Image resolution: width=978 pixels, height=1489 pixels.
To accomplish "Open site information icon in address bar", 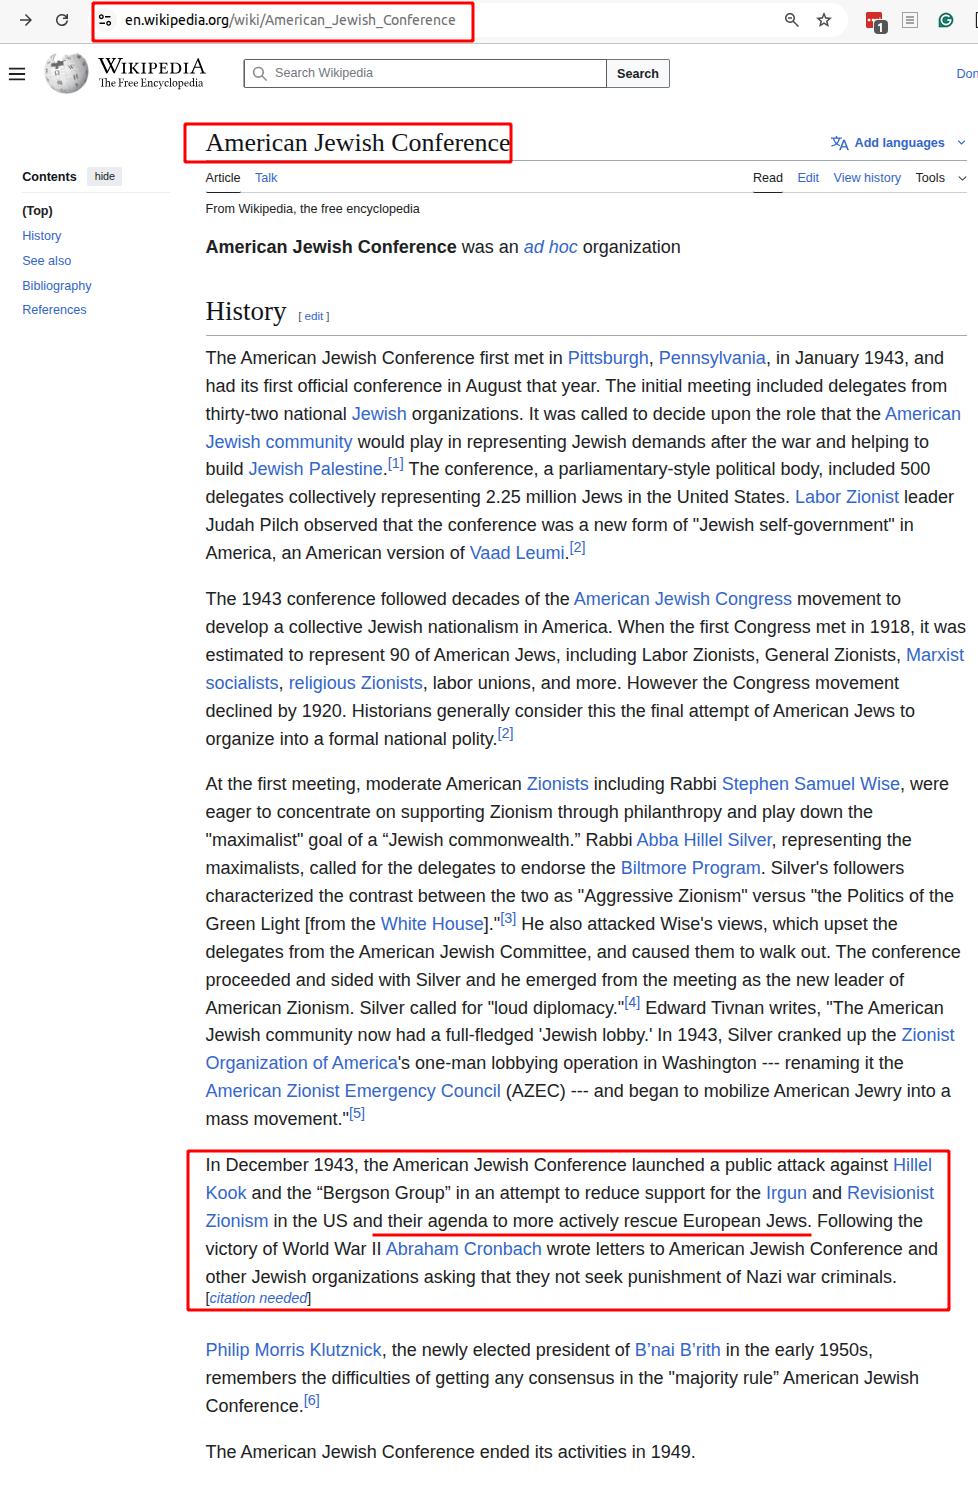I will click(105, 20).
